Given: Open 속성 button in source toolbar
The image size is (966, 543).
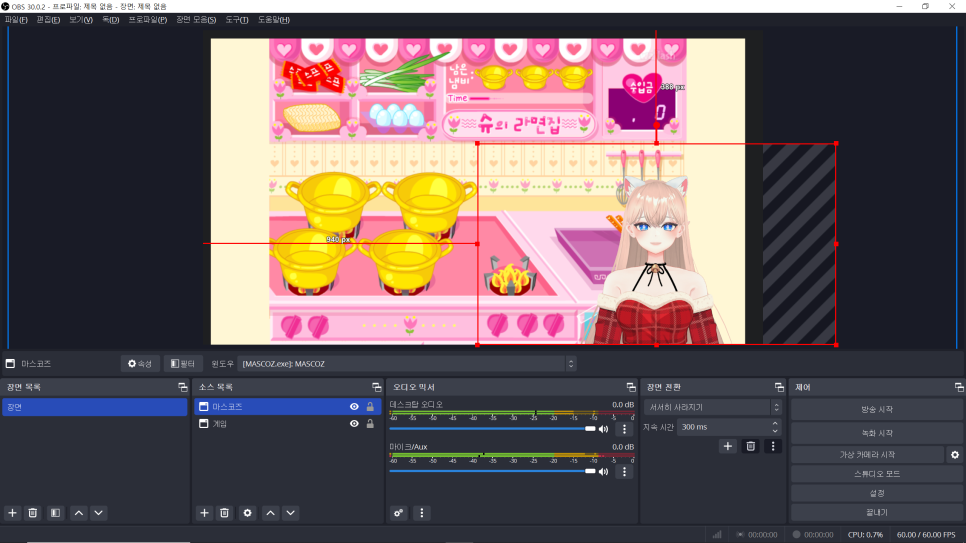Looking at the screenshot, I should [140, 364].
